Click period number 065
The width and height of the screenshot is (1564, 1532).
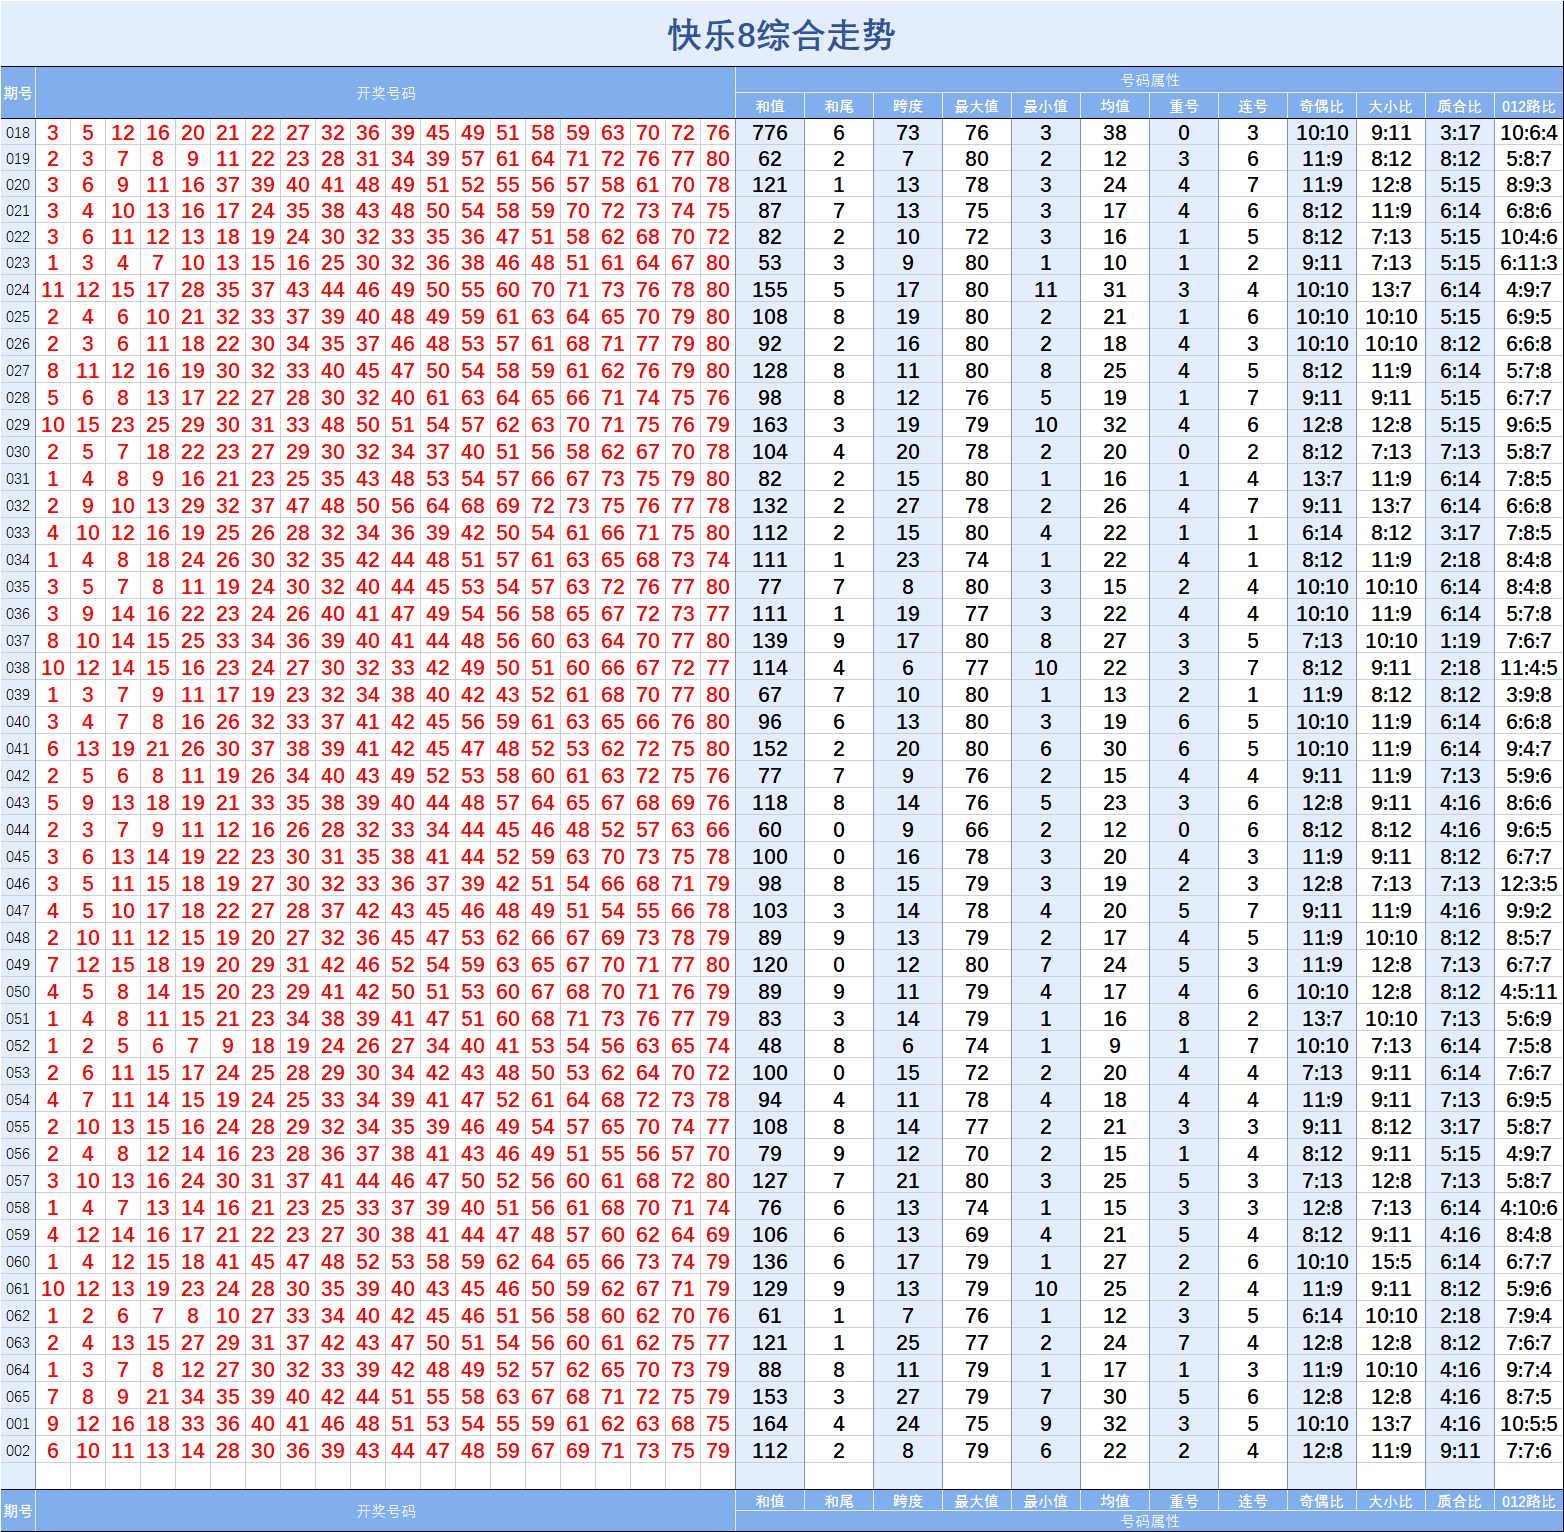coord(18,1397)
